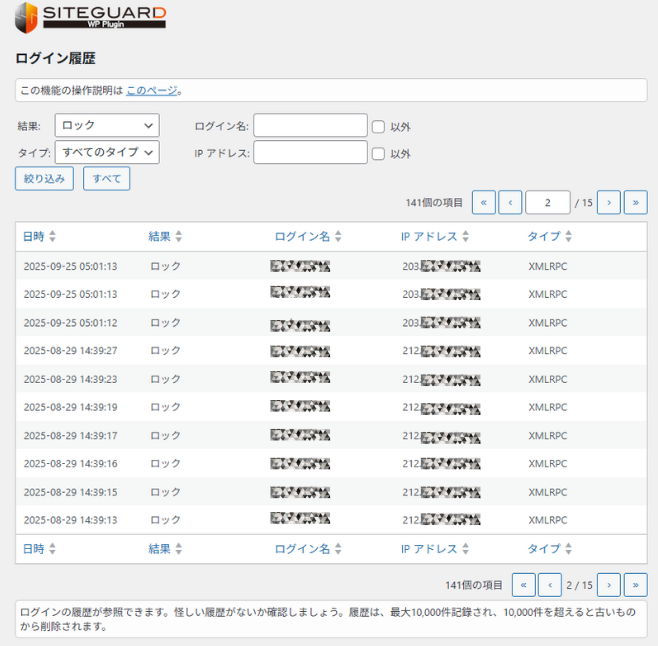Sort by 日時 column in table header

pyautogui.click(x=39, y=237)
